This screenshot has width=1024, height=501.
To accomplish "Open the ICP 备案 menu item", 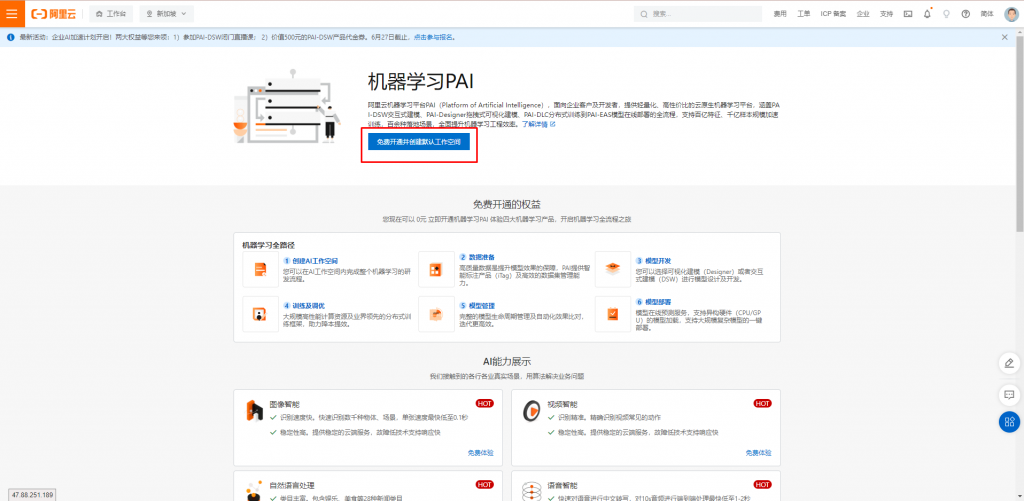I will (833, 14).
